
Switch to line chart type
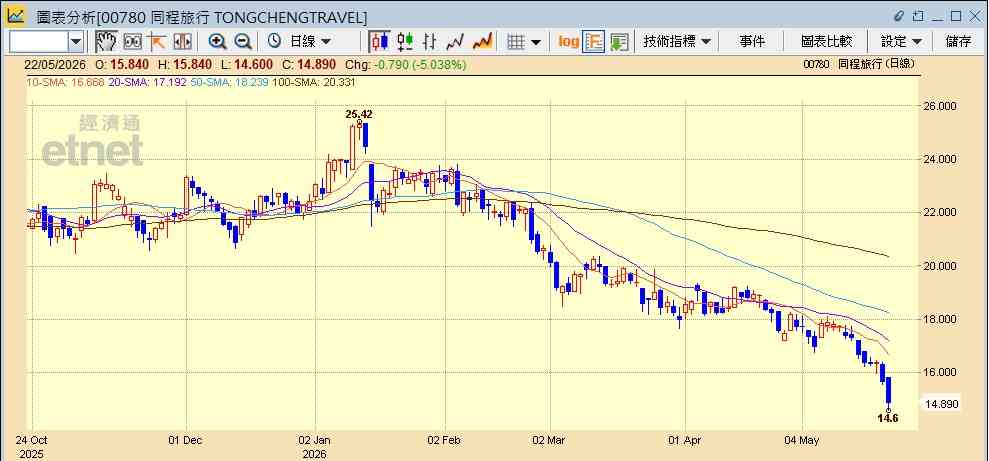(455, 42)
